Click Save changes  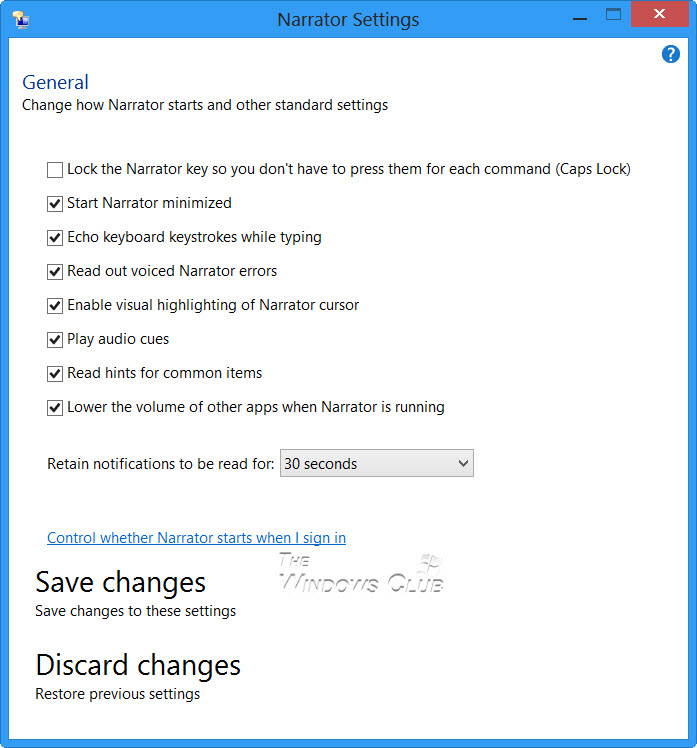coord(120,582)
